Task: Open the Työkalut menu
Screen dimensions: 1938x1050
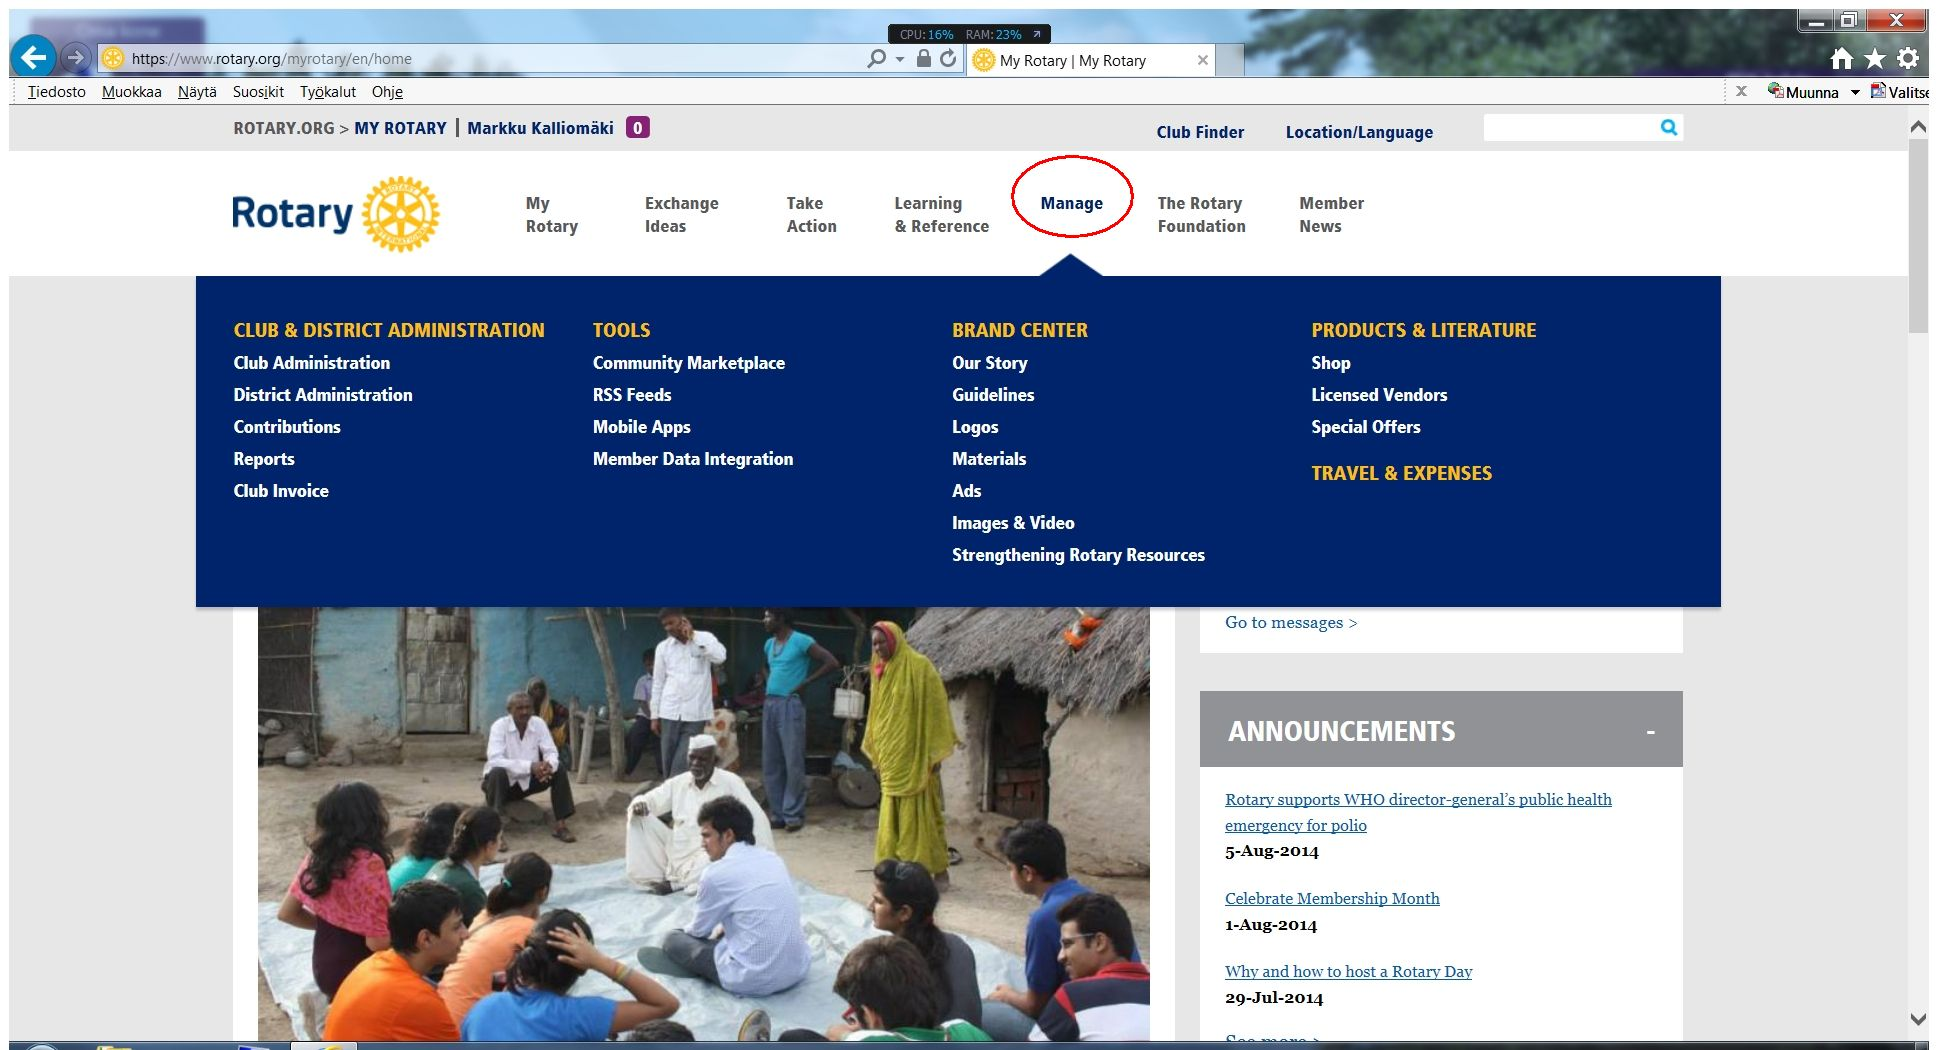Action: coord(328,92)
